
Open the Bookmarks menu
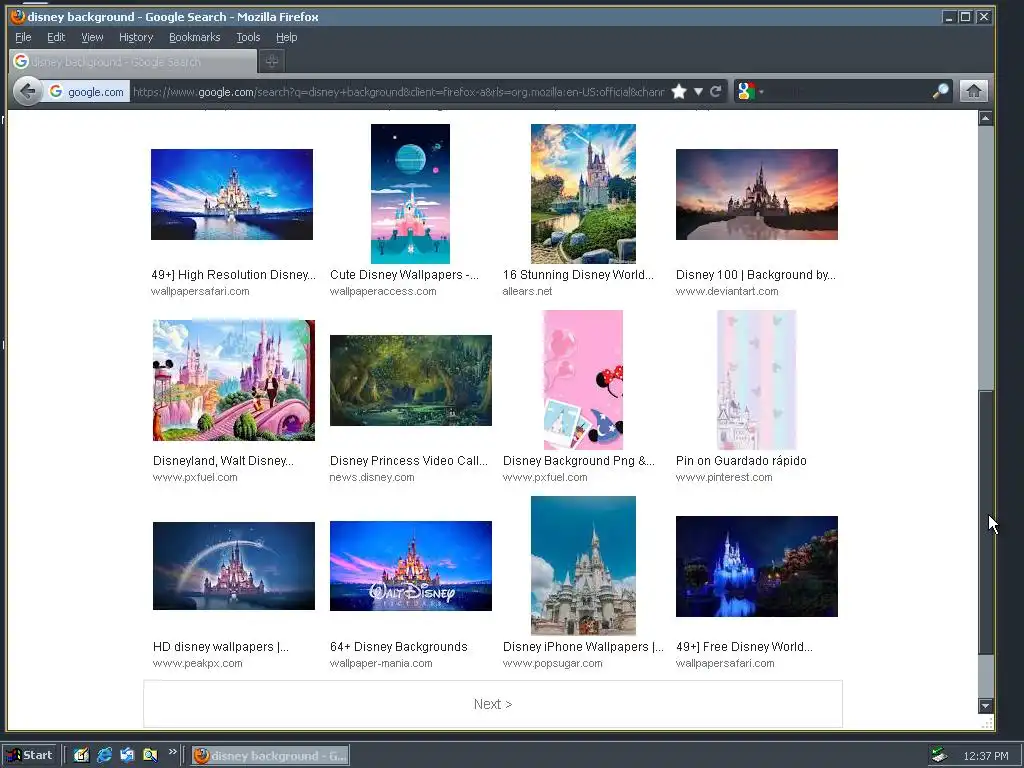[195, 37]
